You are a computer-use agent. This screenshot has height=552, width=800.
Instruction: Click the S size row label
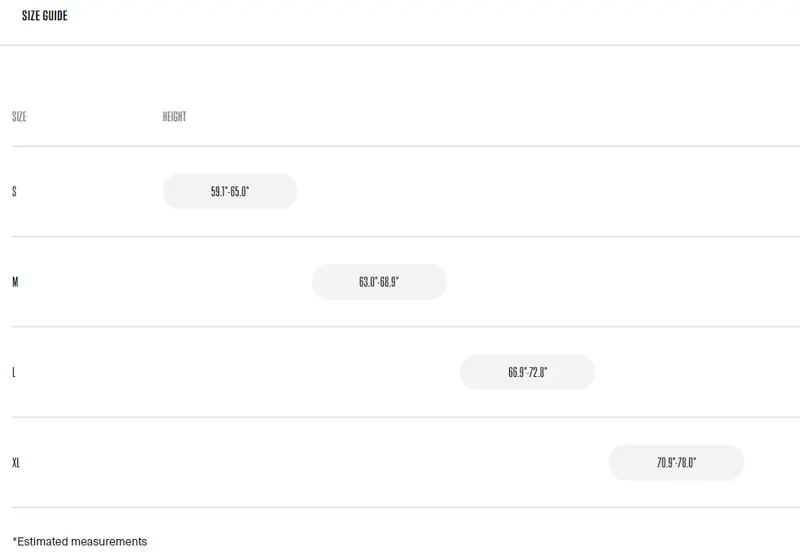tap(14, 191)
